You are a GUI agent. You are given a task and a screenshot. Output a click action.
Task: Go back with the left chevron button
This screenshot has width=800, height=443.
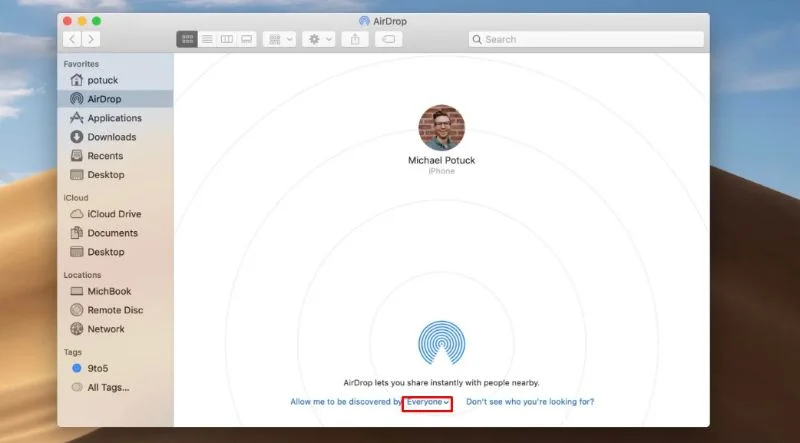point(72,39)
